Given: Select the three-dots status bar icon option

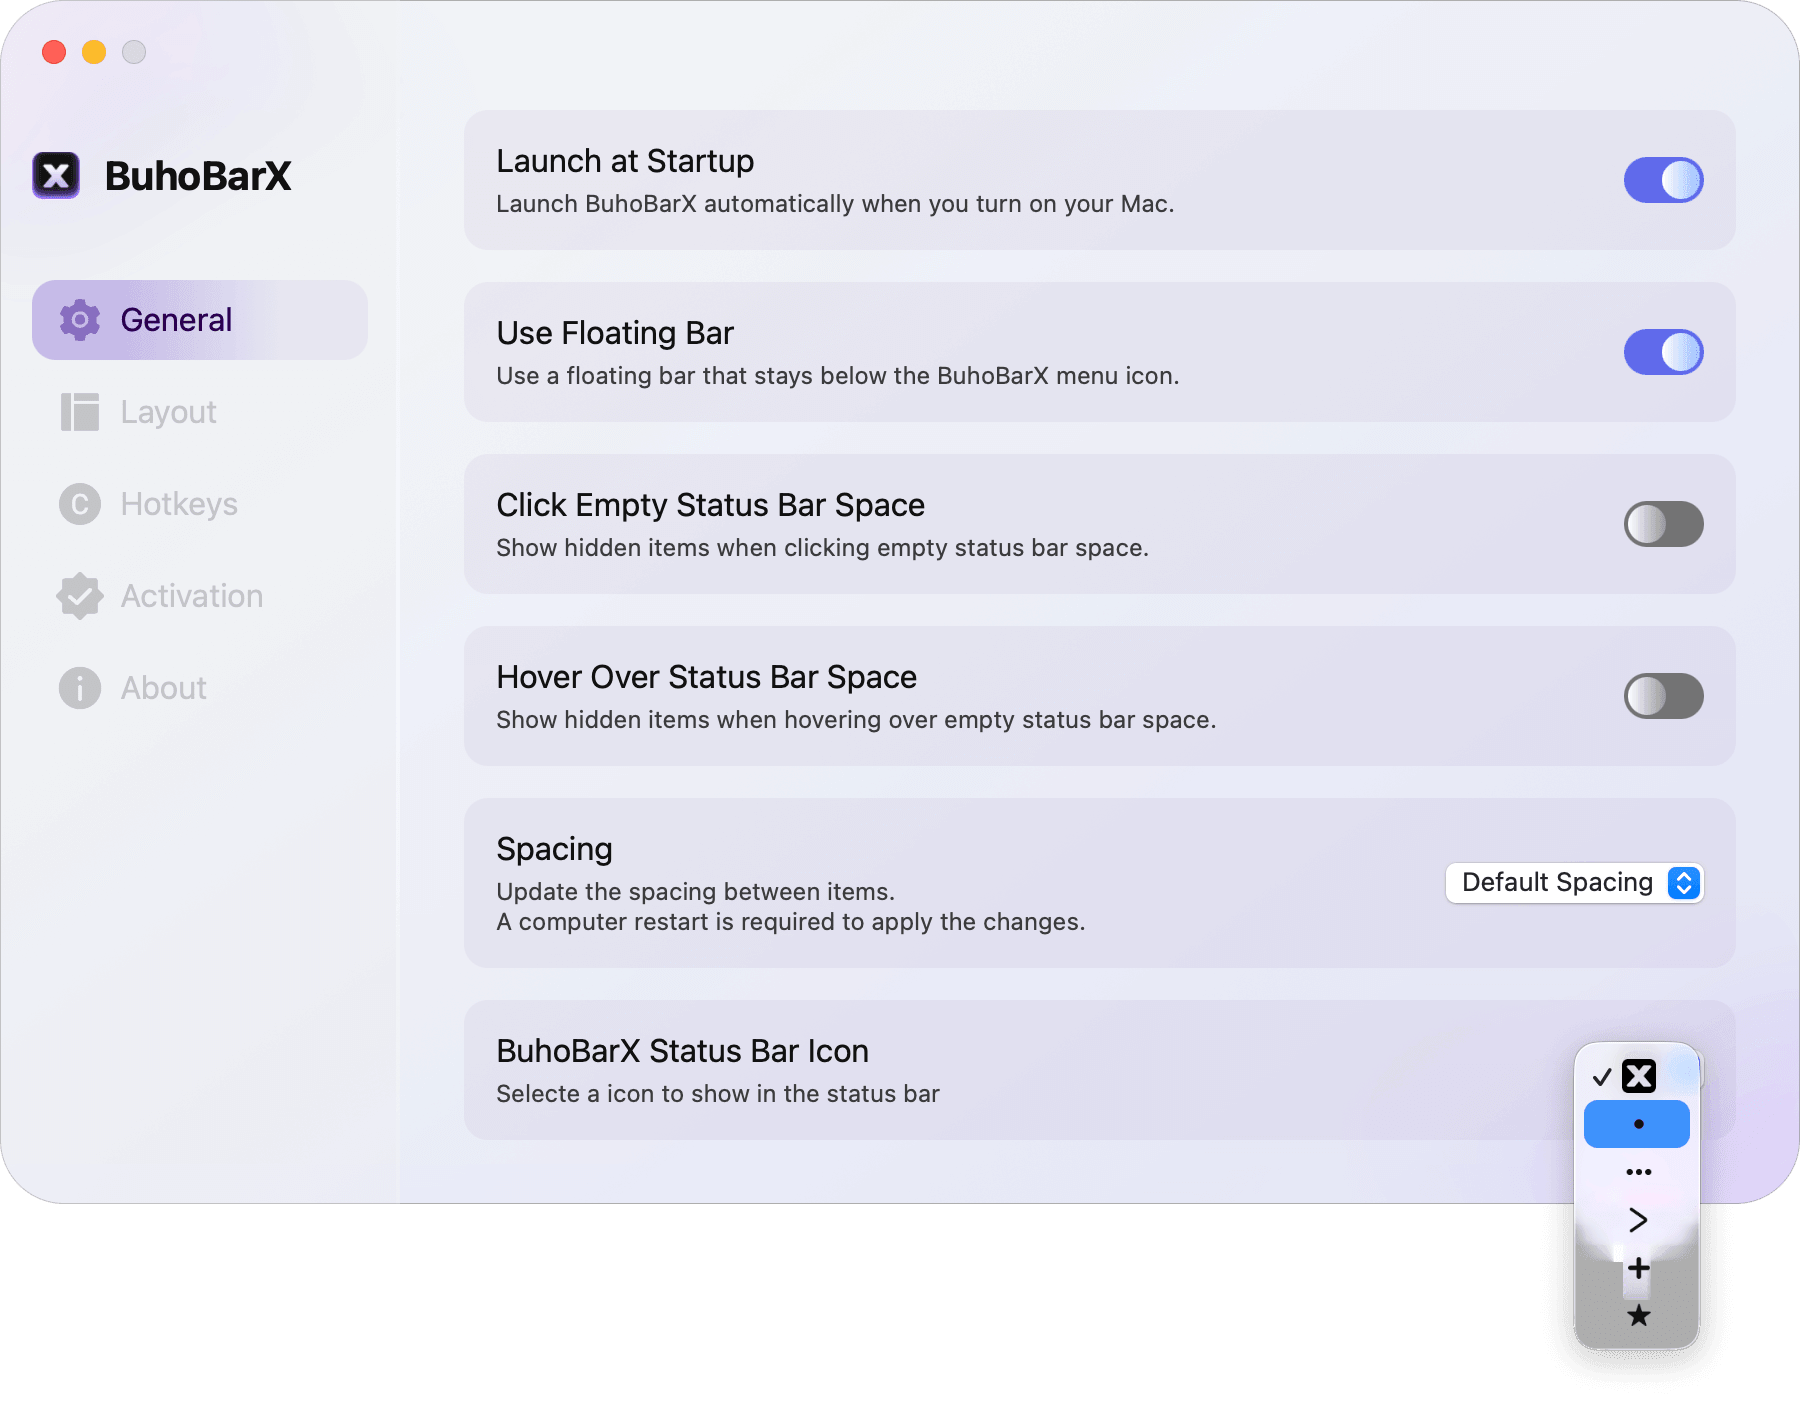Looking at the screenshot, I should click(x=1637, y=1172).
